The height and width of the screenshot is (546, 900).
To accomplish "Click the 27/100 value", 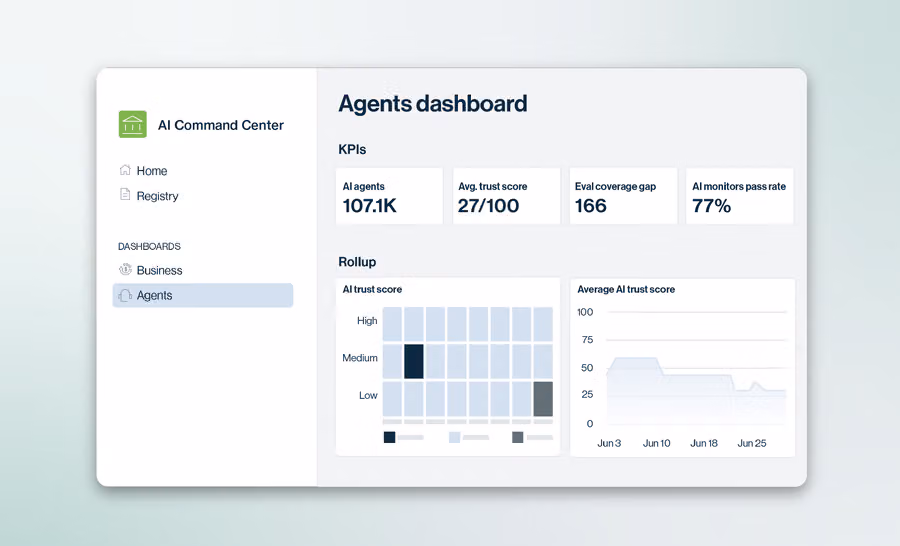I will click(x=488, y=206).
